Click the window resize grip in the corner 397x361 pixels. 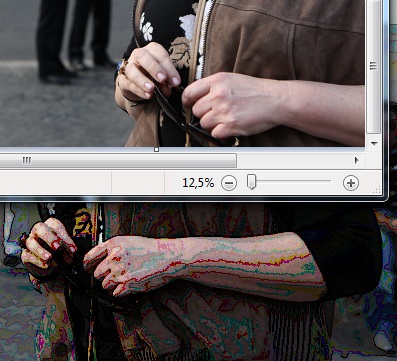(377, 190)
